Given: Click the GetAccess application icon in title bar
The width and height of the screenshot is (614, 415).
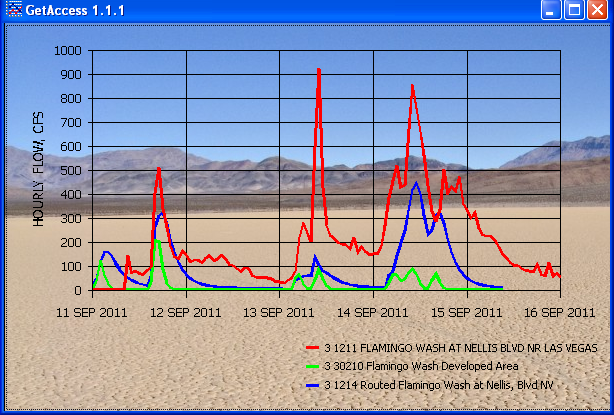Looking at the screenshot, I should click(x=13, y=10).
